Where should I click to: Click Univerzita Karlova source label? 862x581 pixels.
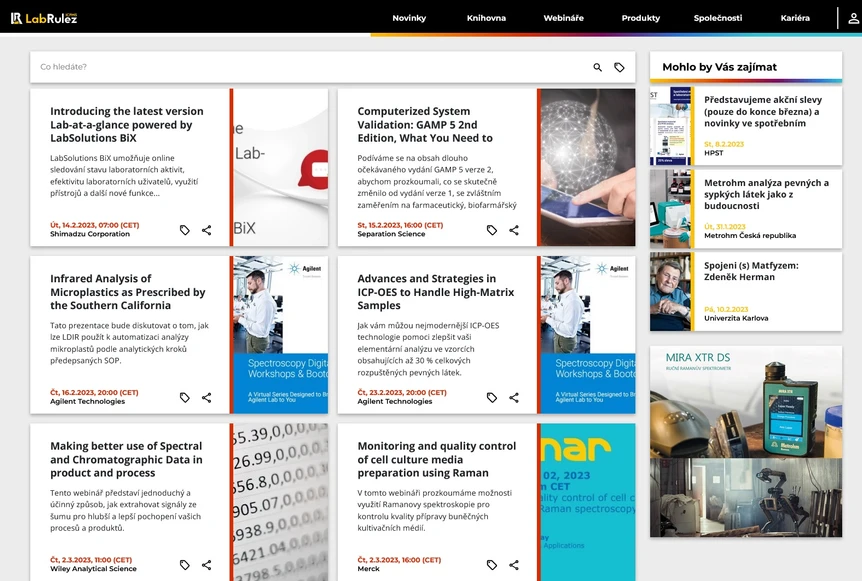coord(736,318)
